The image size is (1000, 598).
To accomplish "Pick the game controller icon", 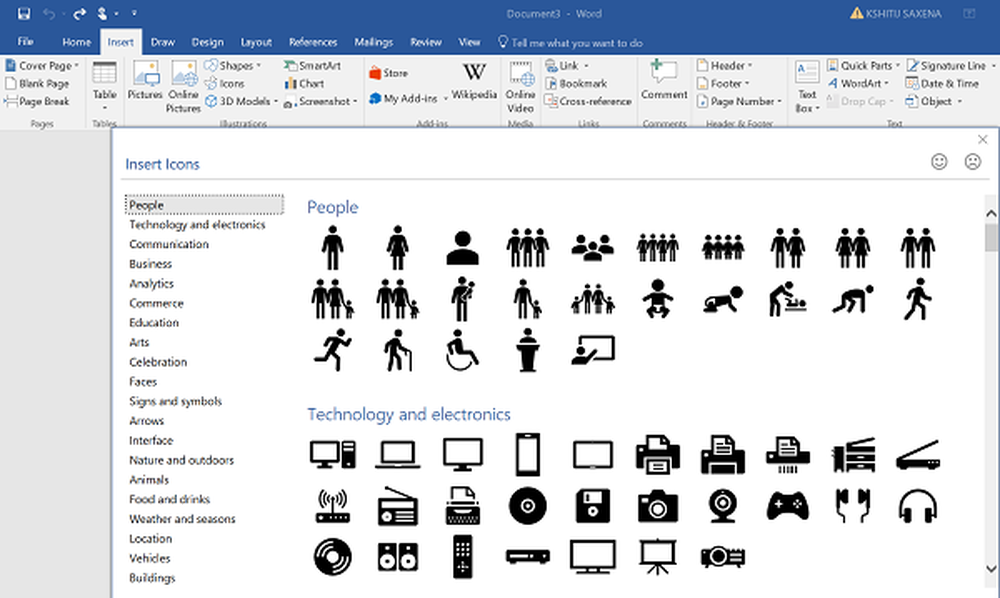I will [x=788, y=506].
